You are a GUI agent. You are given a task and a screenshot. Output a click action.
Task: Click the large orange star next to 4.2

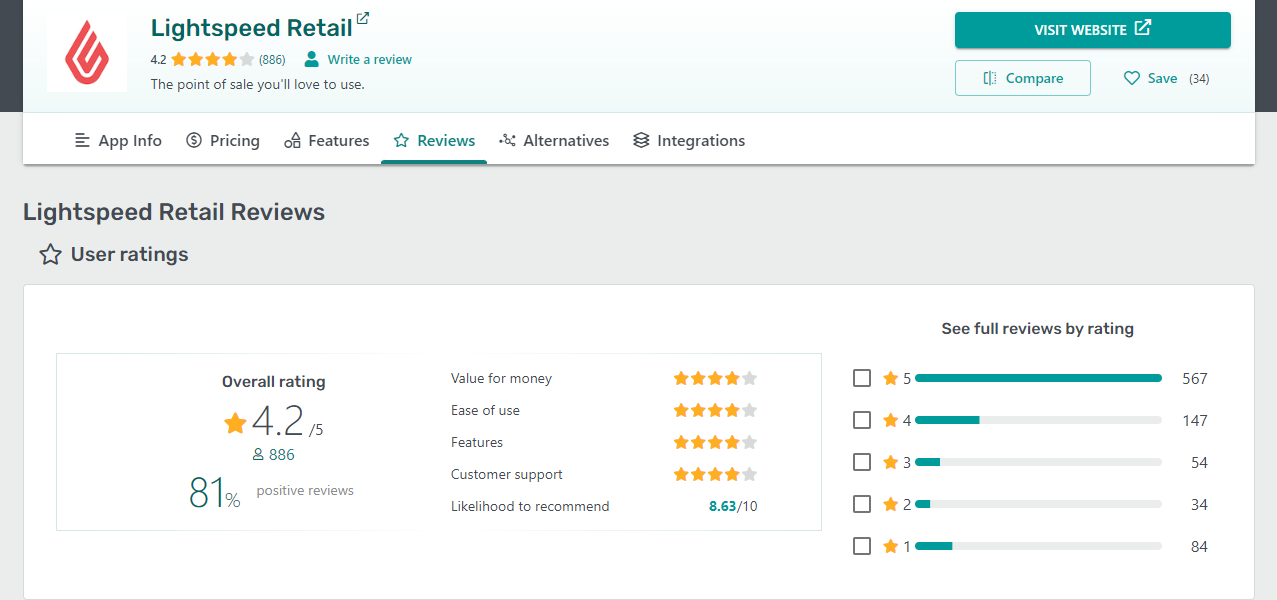235,423
